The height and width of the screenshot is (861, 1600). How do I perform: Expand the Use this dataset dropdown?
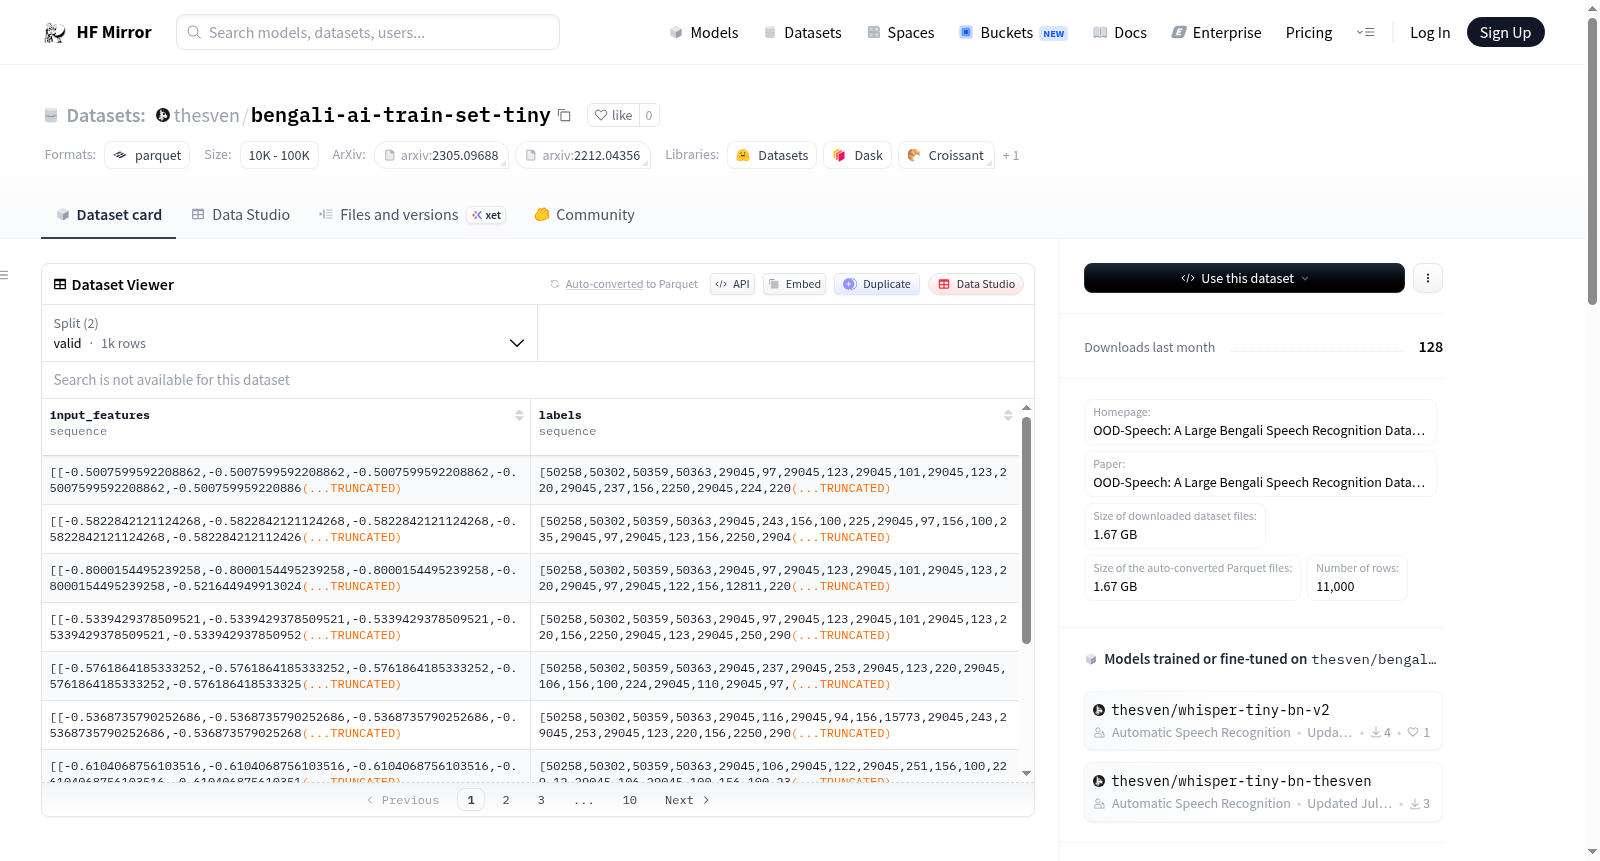pyautogui.click(x=1244, y=278)
